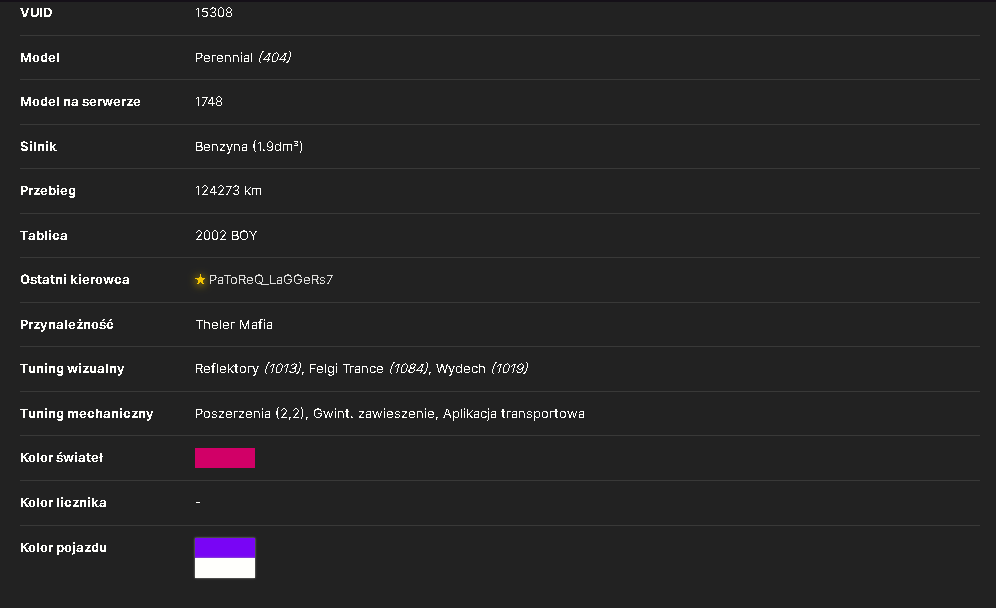The height and width of the screenshot is (608, 996).
Task: Click the Model na serwerze value 1748
Action: 208,102
